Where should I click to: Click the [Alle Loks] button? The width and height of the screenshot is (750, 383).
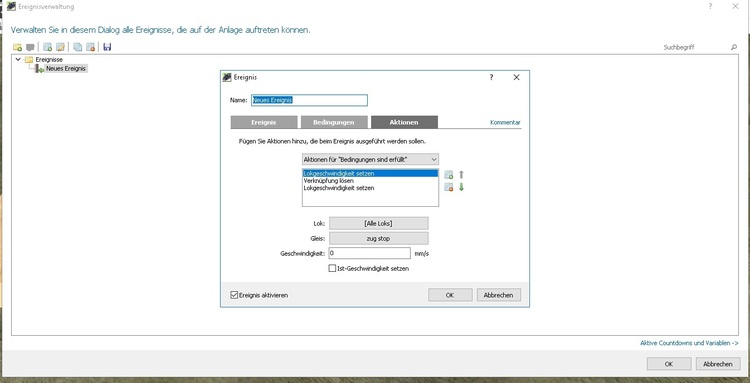pyautogui.click(x=379, y=223)
